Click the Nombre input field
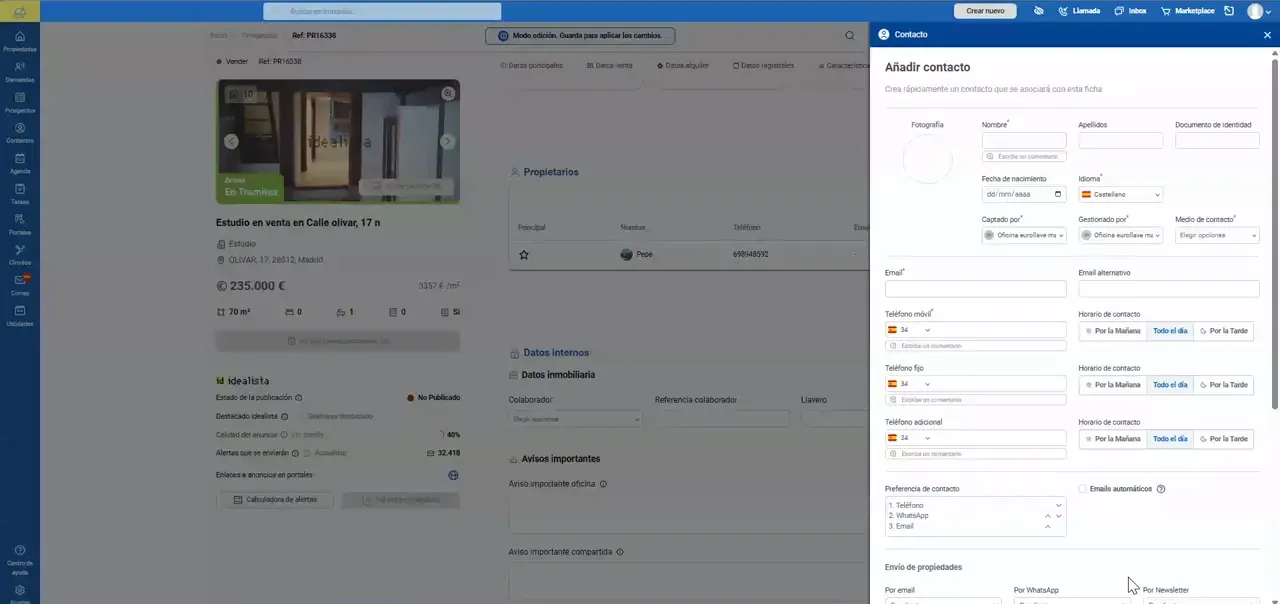1280x604 pixels. (x=1024, y=141)
